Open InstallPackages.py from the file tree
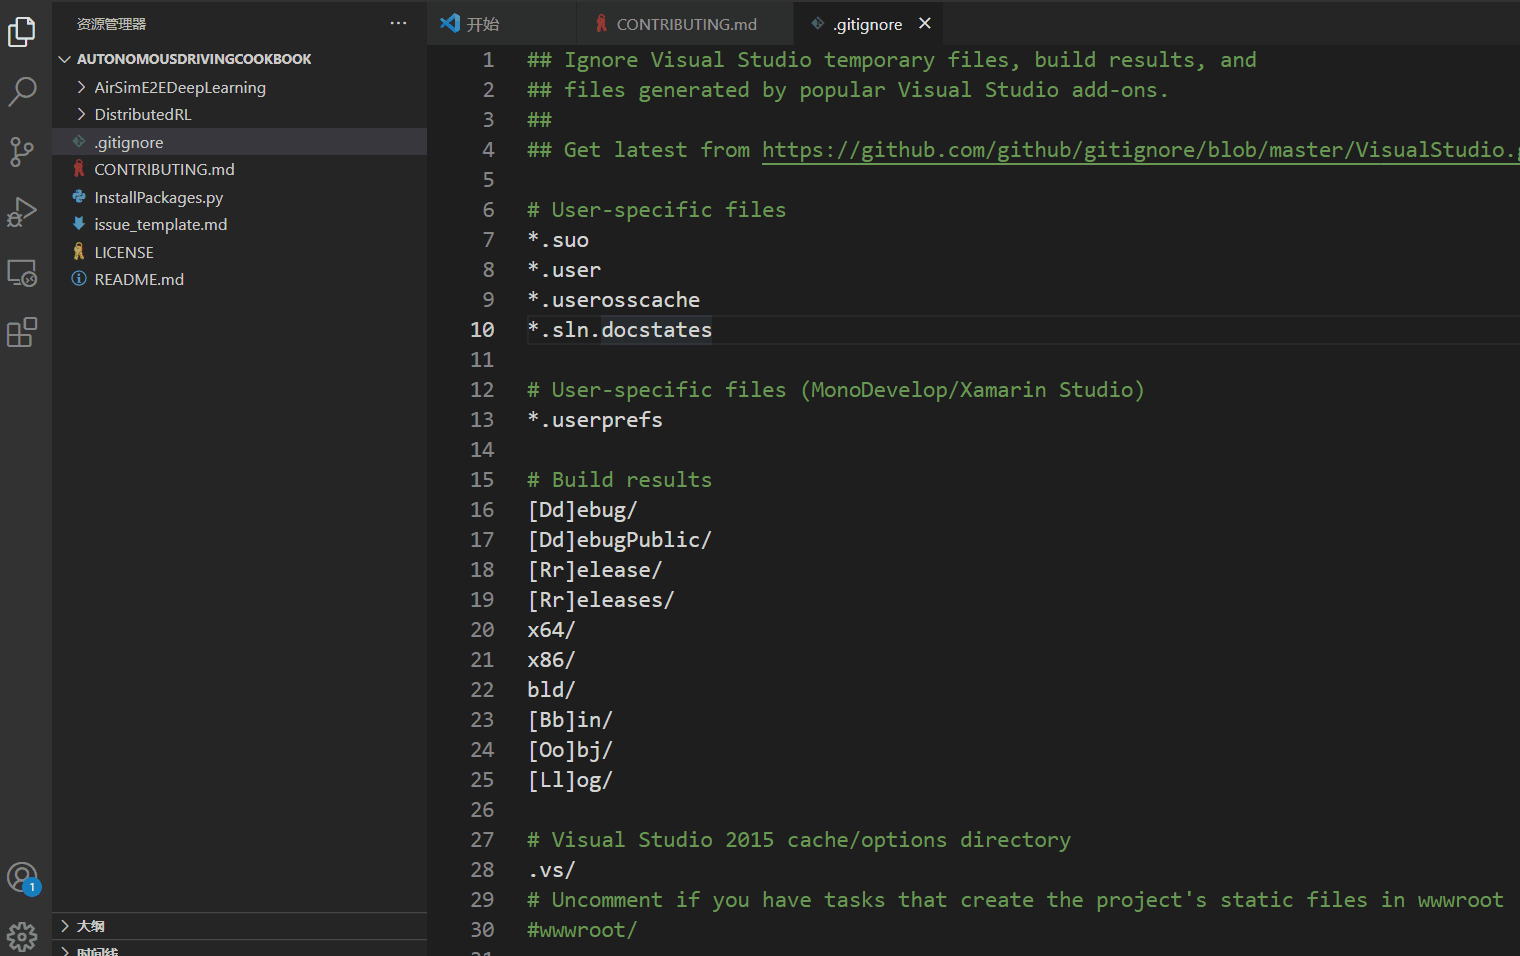The width and height of the screenshot is (1520, 956). coord(158,197)
